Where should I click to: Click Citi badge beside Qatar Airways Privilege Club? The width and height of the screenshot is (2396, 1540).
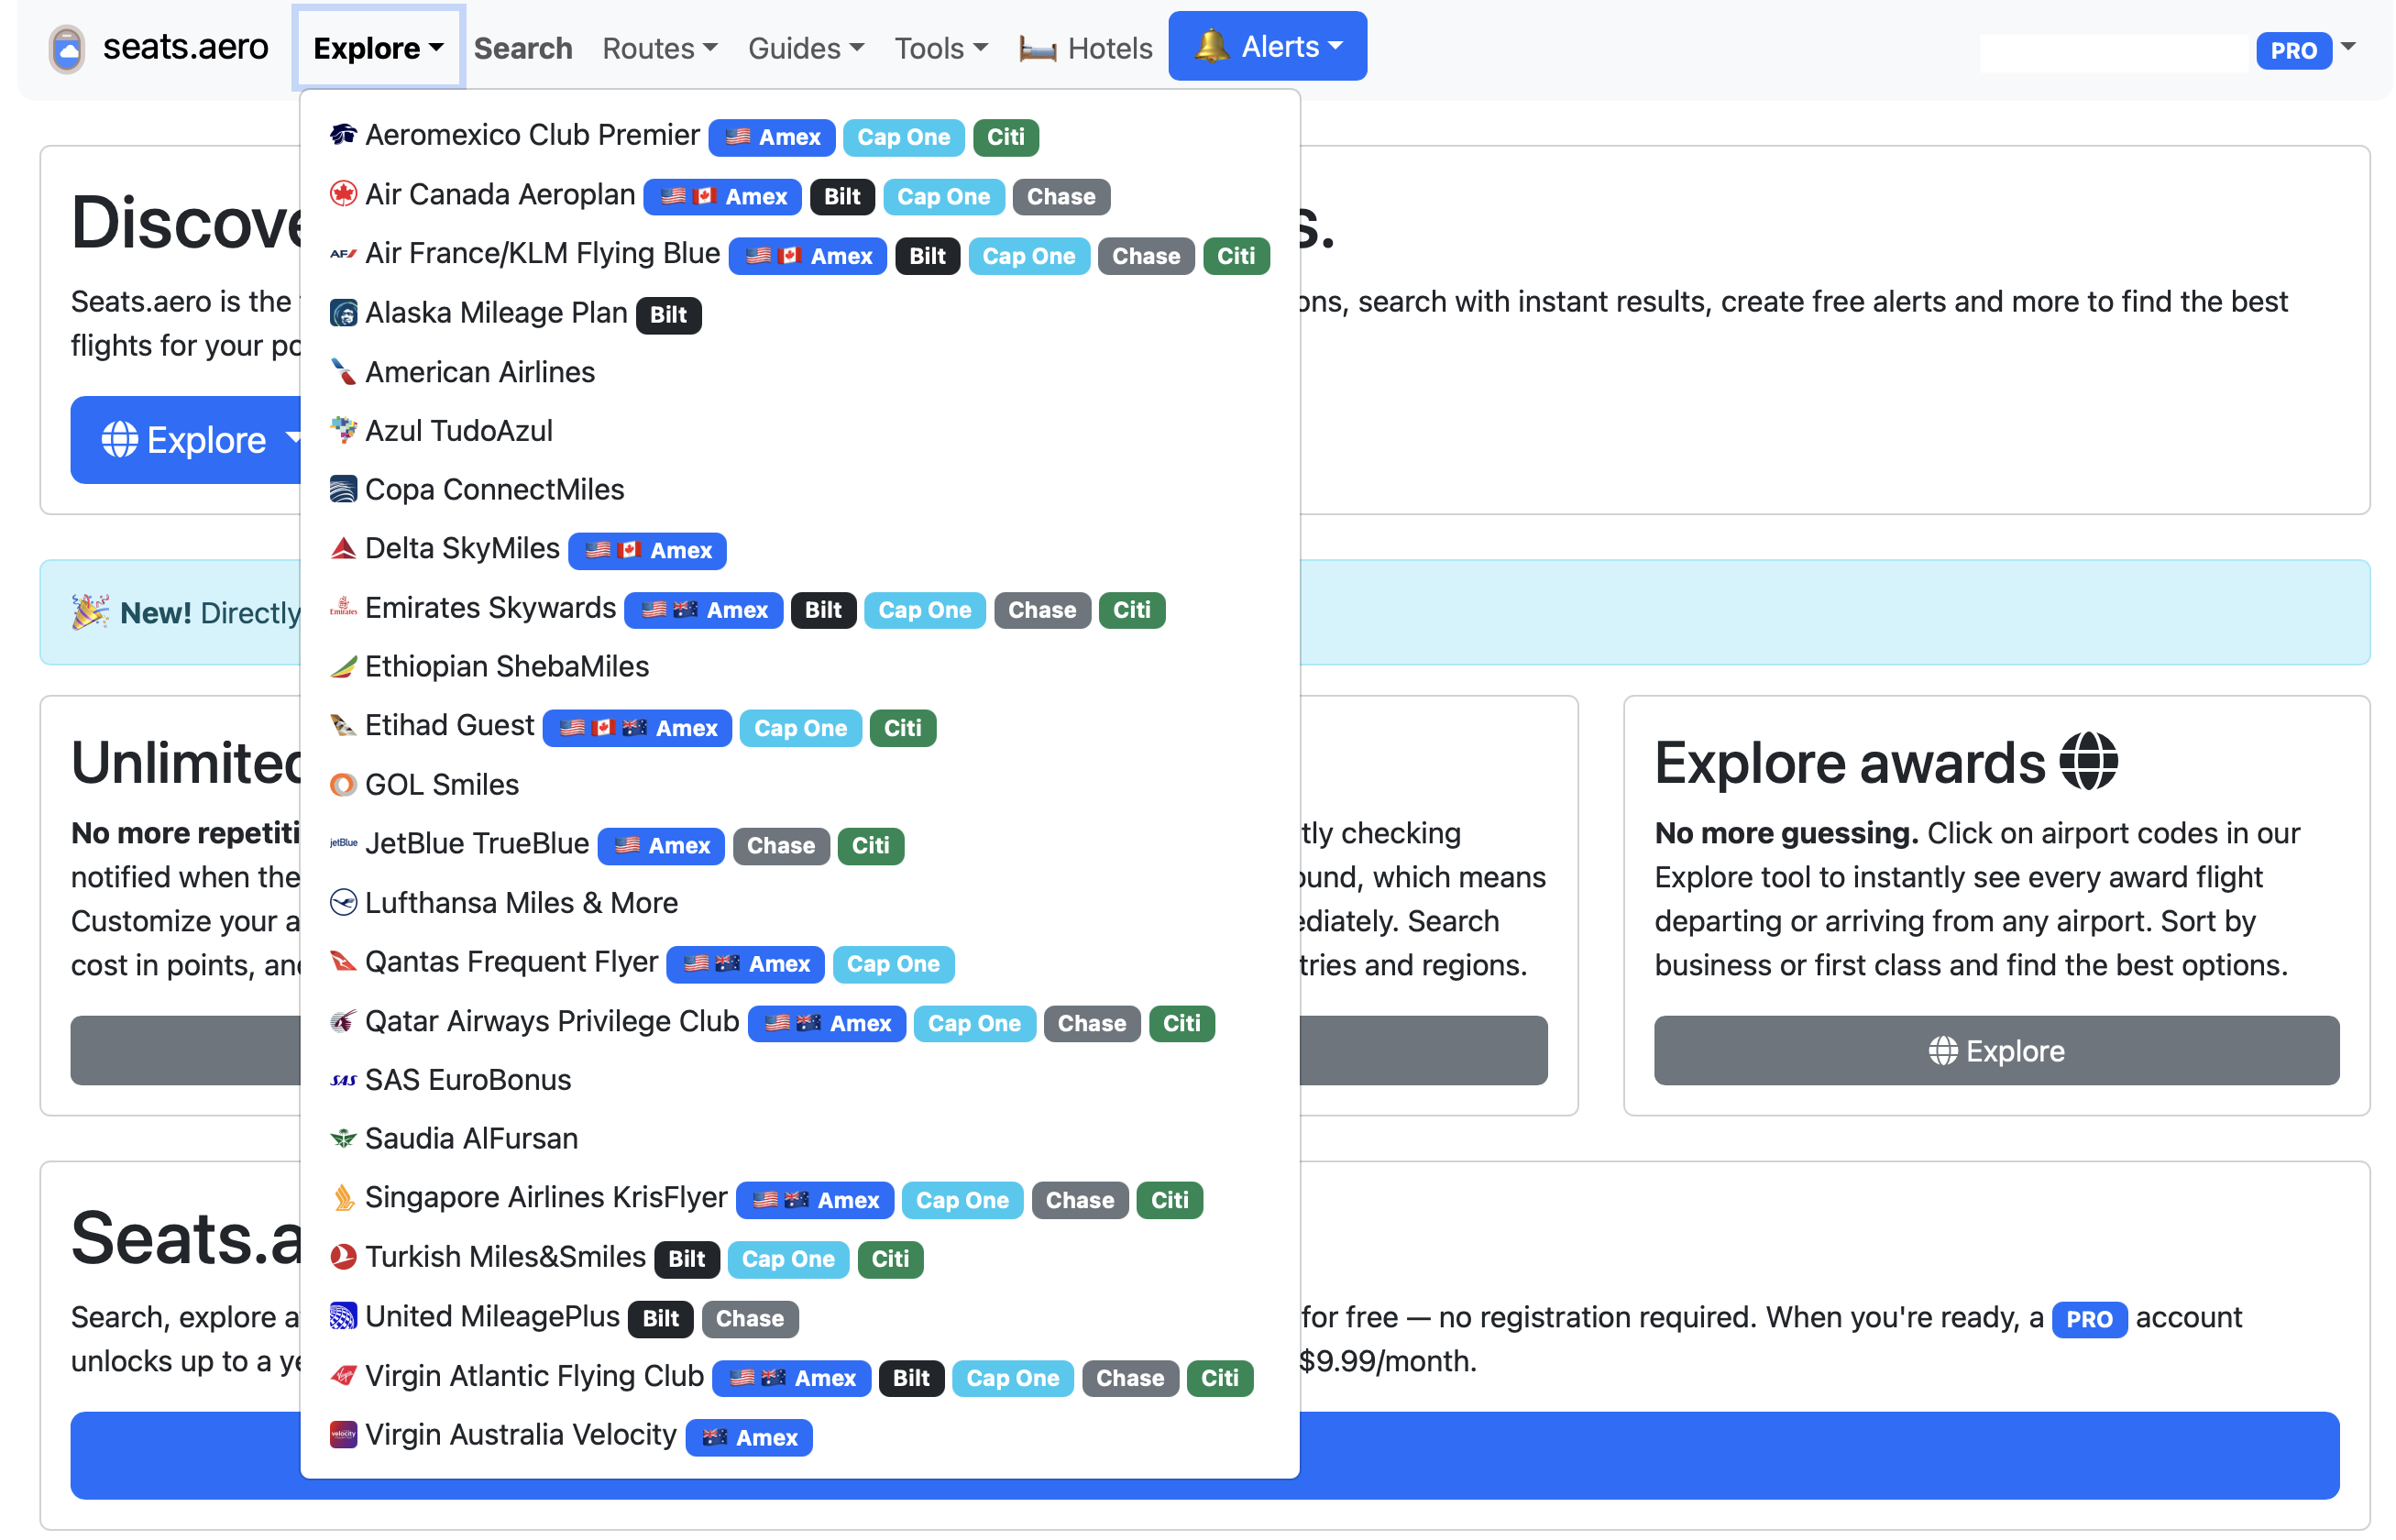point(1181,1023)
